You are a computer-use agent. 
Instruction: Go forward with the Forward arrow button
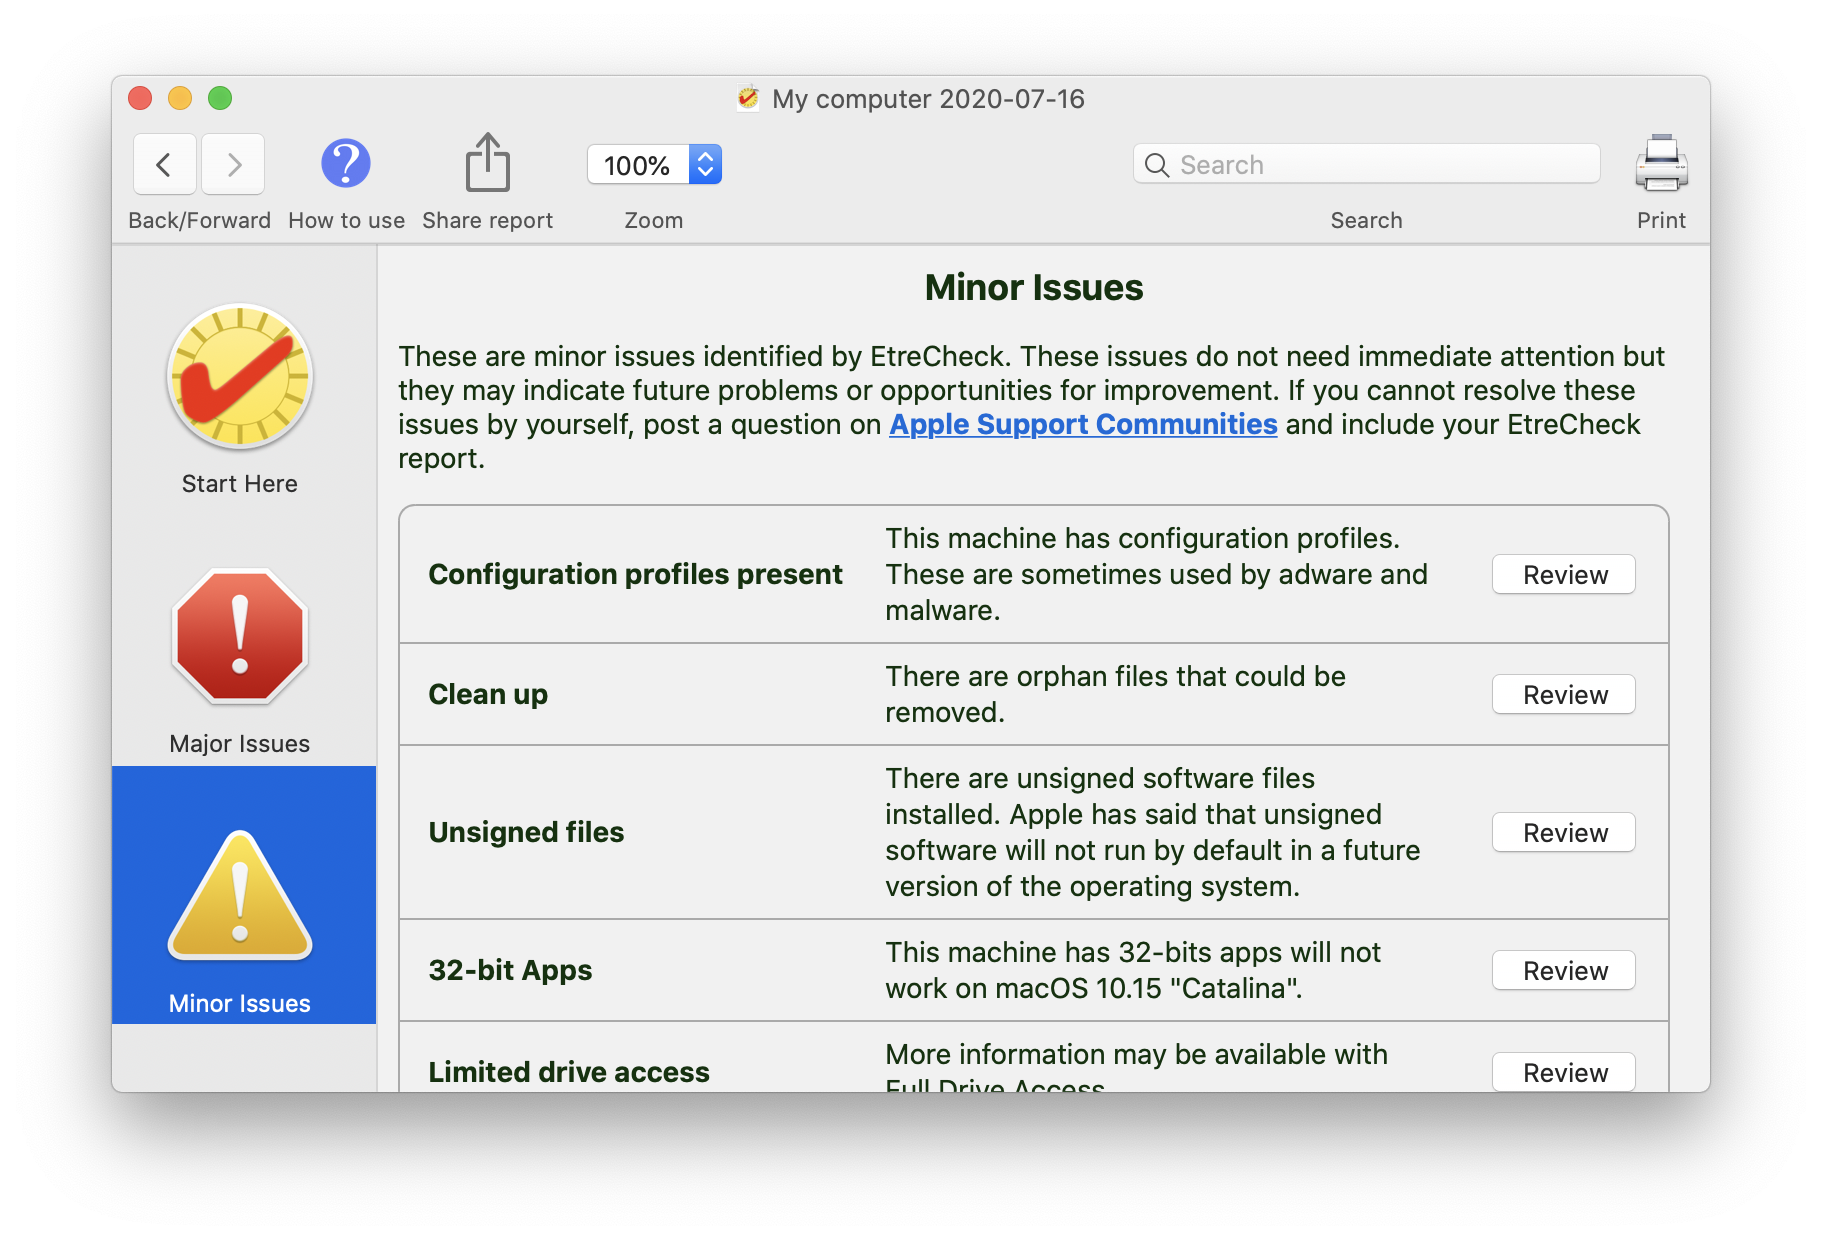coord(233,164)
